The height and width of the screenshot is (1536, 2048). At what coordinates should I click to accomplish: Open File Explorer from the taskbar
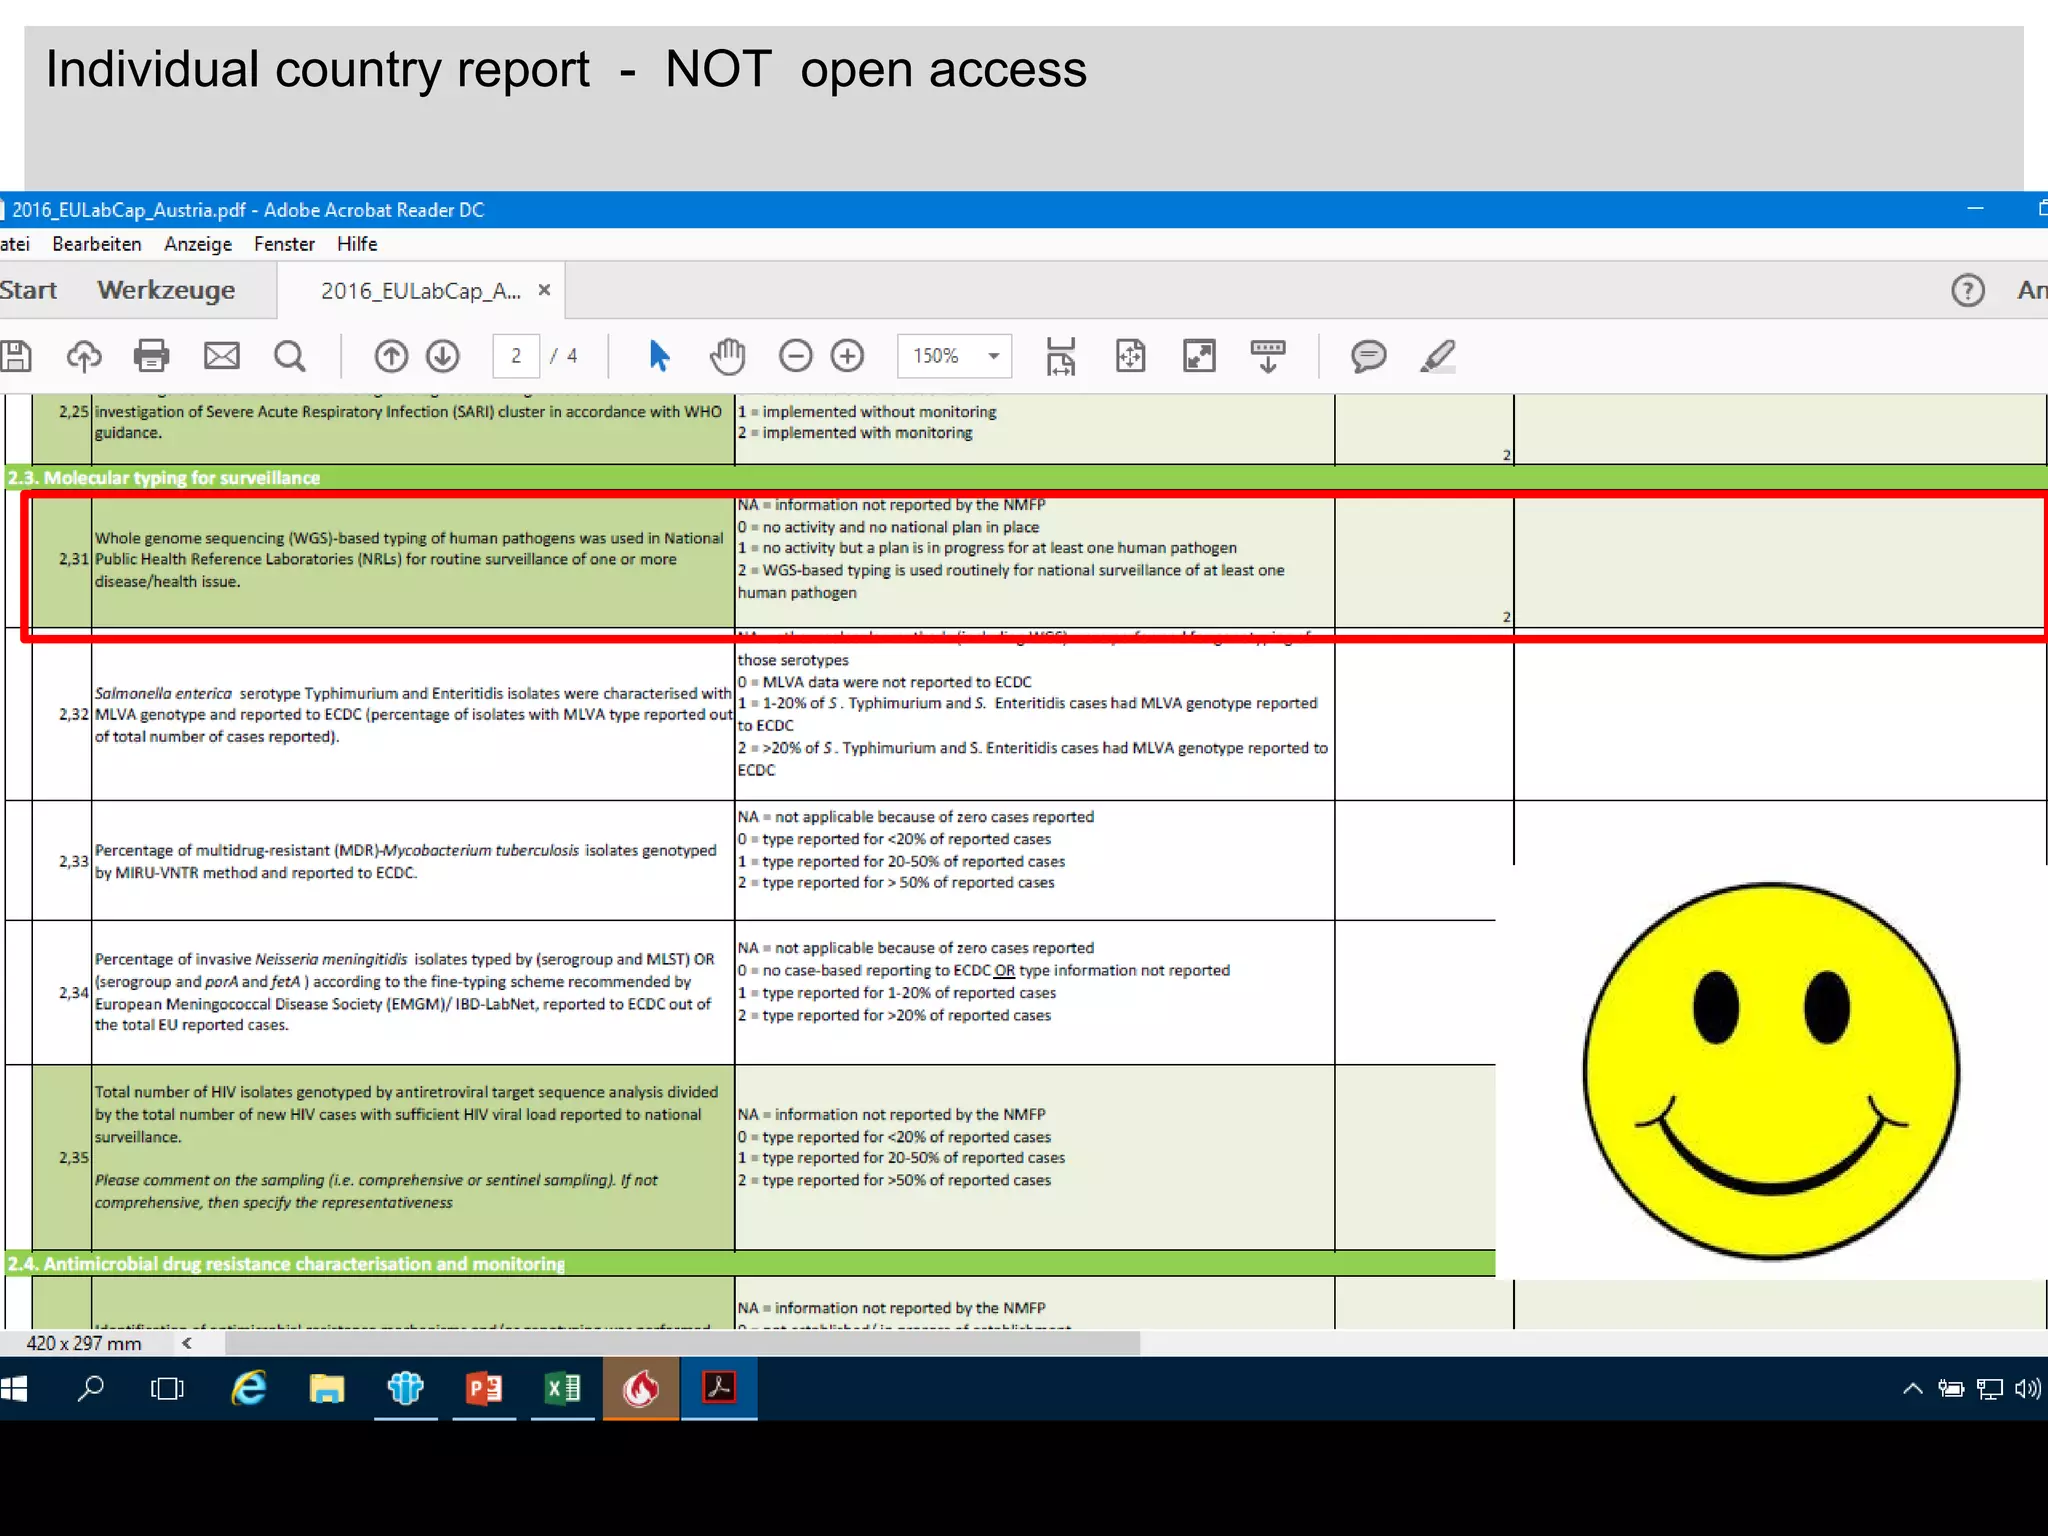[x=326, y=1388]
